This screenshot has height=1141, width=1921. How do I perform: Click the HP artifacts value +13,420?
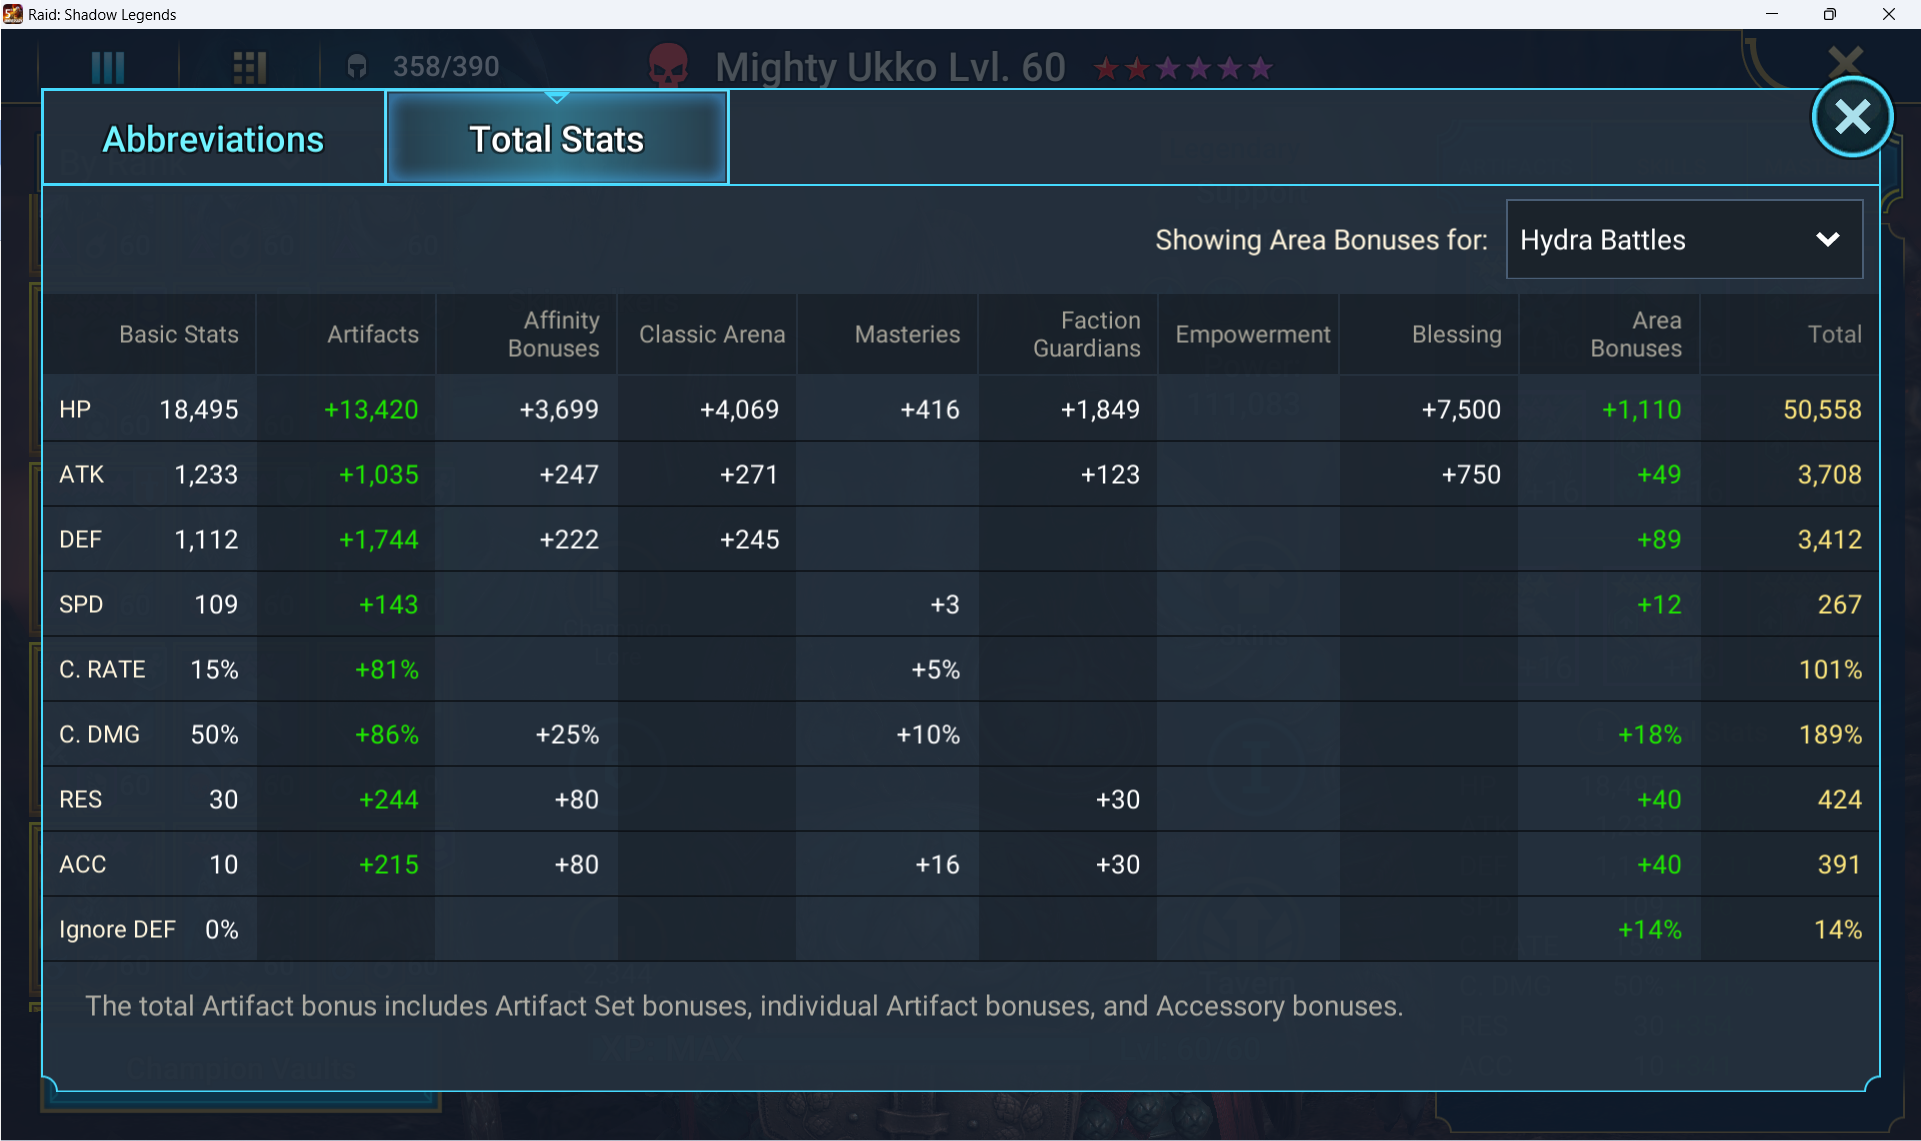[x=371, y=409]
